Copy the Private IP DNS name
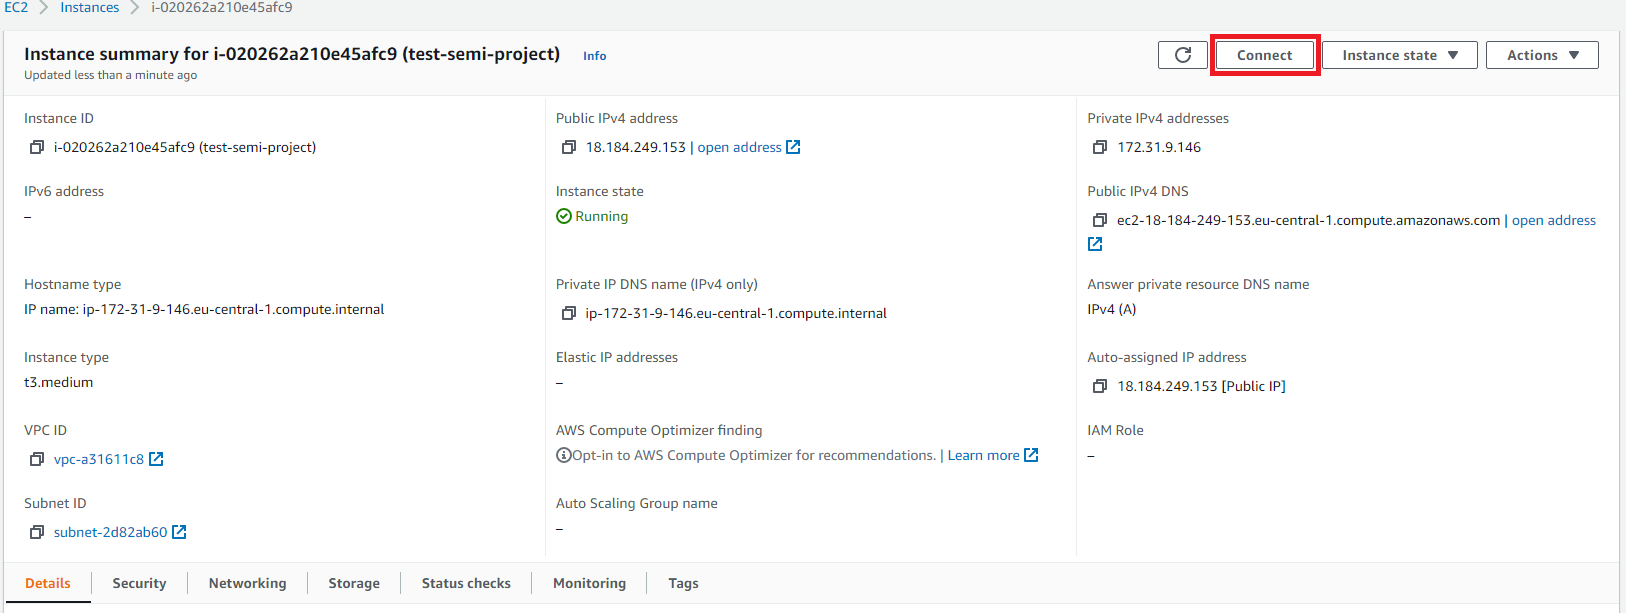 pyautogui.click(x=569, y=314)
